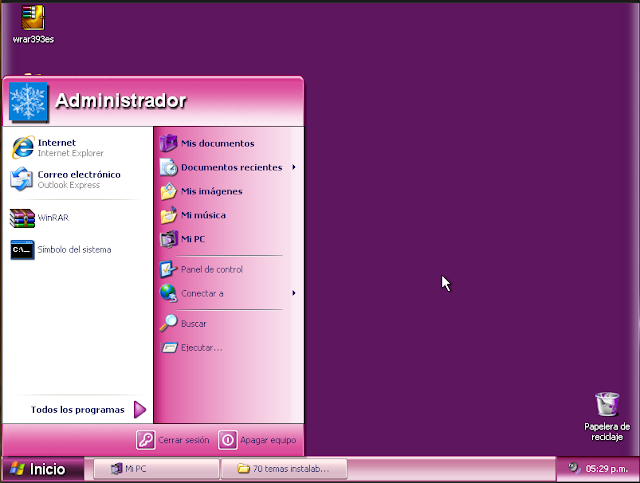Click the Conectar a globe icon
Screen dimensions: 640x483
click(x=168, y=293)
